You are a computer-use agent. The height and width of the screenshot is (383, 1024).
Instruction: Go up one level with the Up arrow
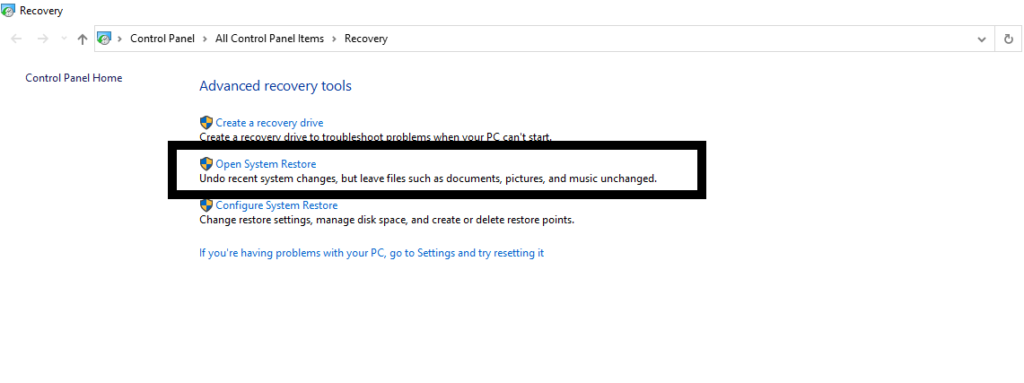[82, 39]
